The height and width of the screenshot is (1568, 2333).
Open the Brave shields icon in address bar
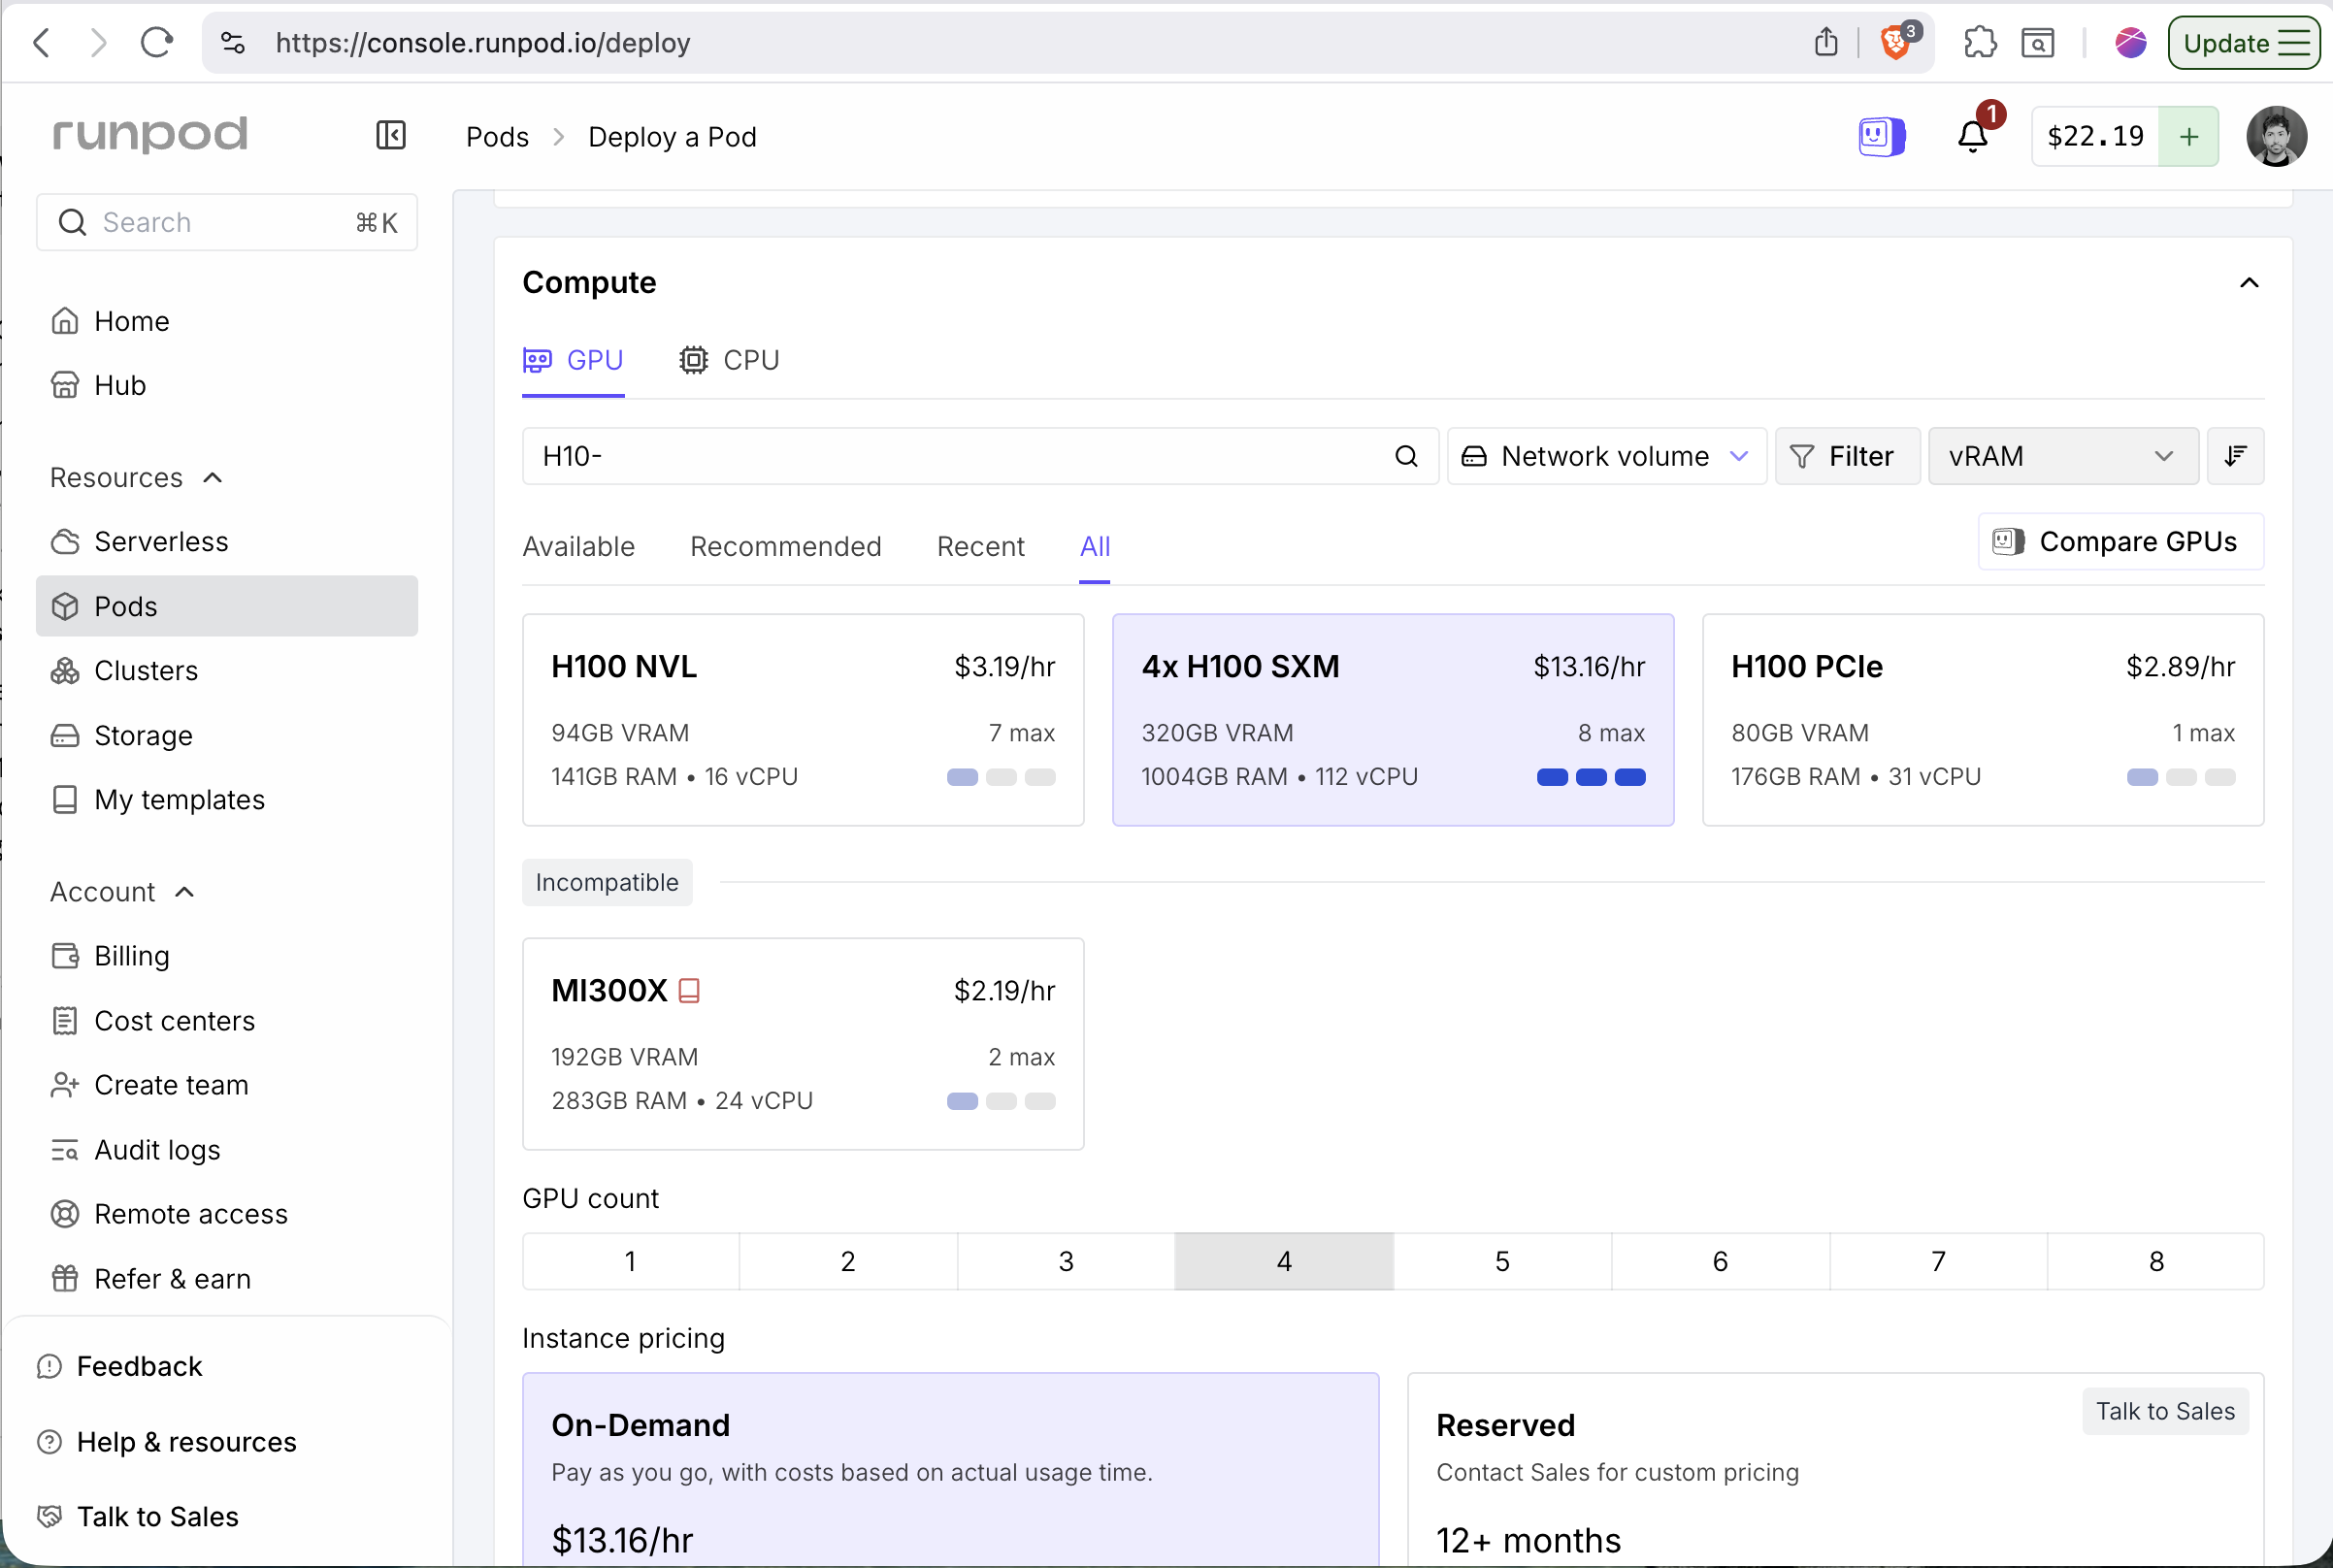[x=1896, y=42]
